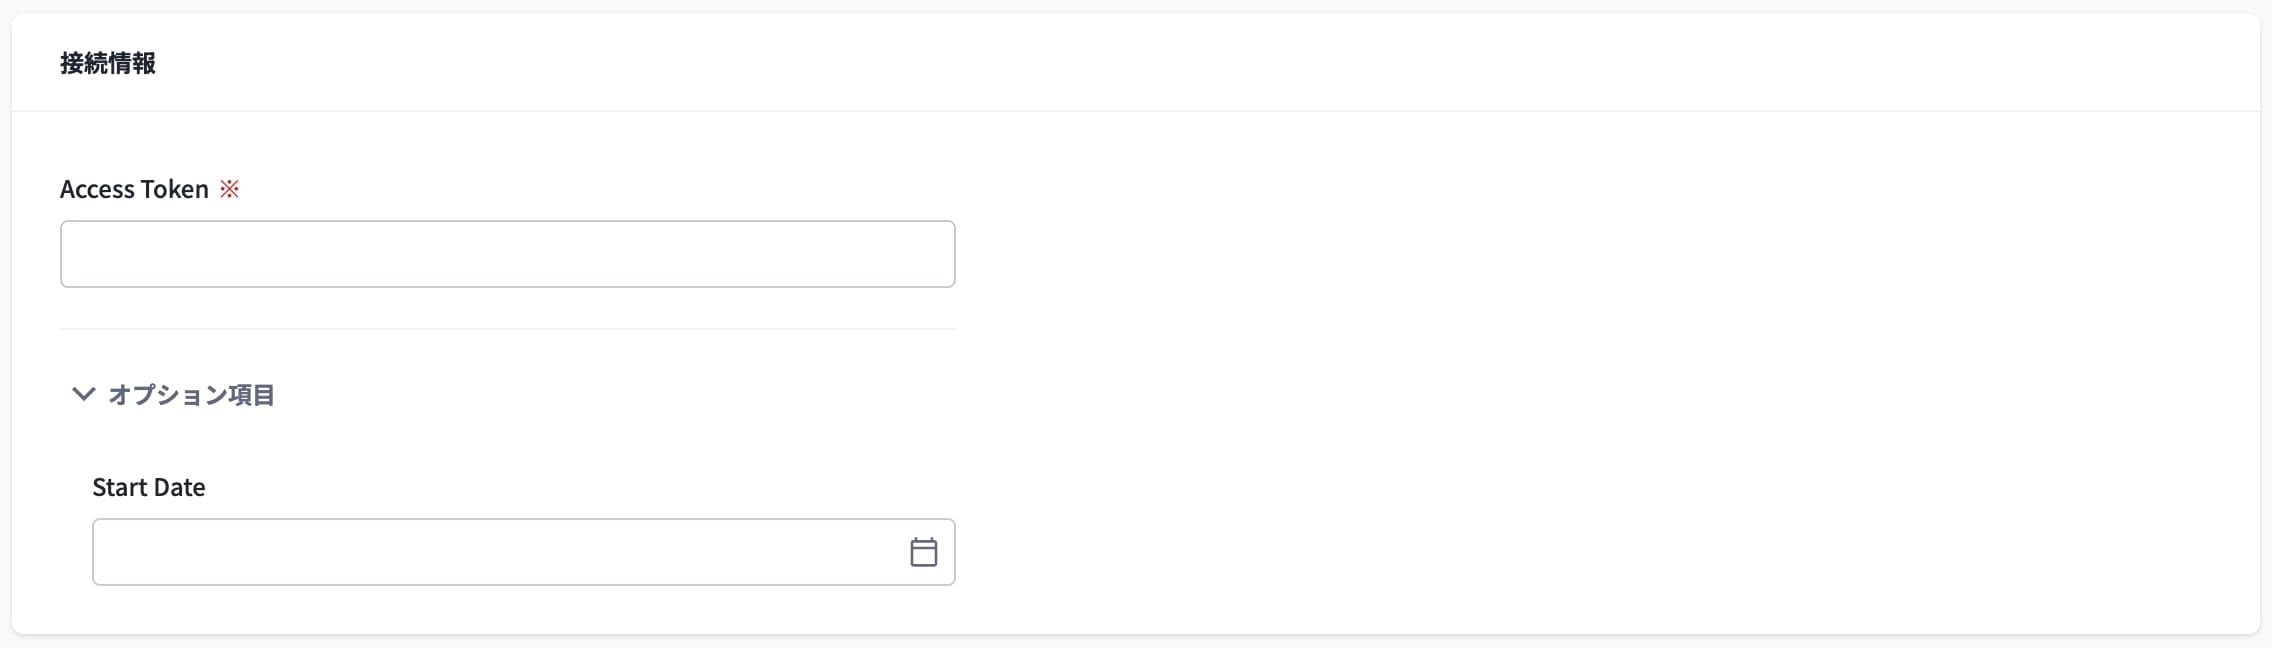
Task: Select the empty Access Token text box
Action: (x=508, y=254)
